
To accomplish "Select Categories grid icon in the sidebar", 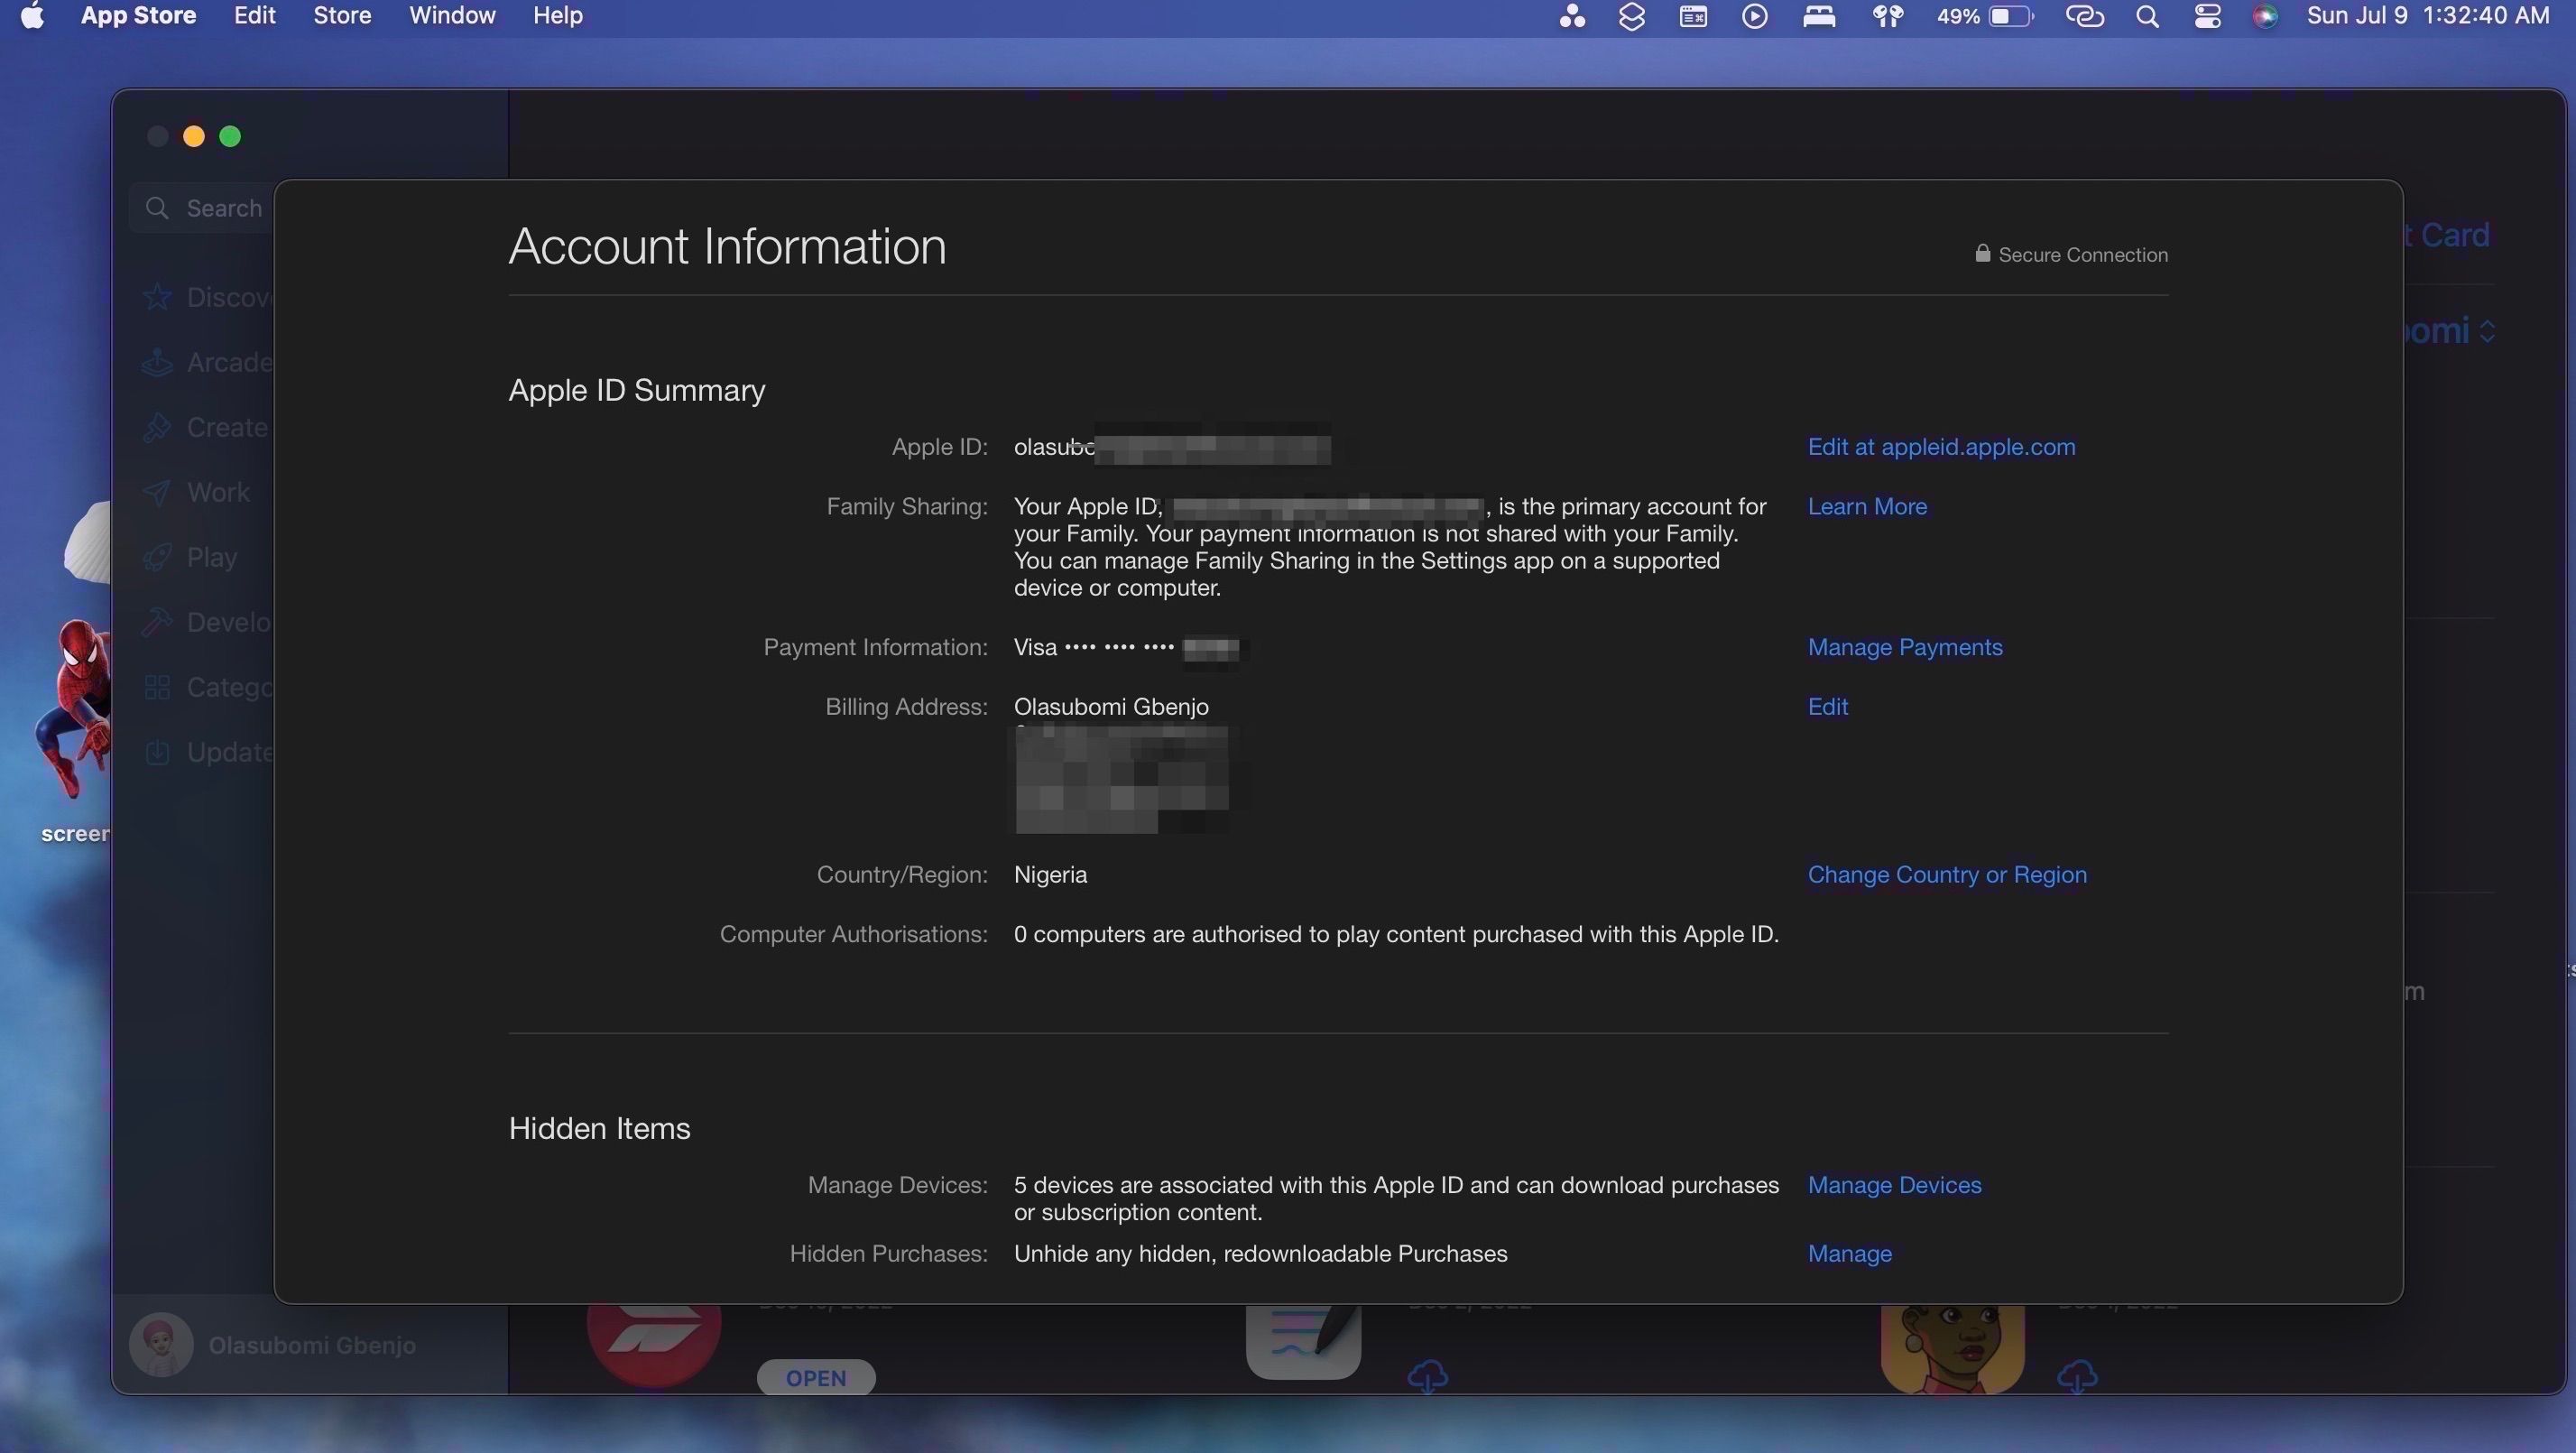I will pos(157,687).
